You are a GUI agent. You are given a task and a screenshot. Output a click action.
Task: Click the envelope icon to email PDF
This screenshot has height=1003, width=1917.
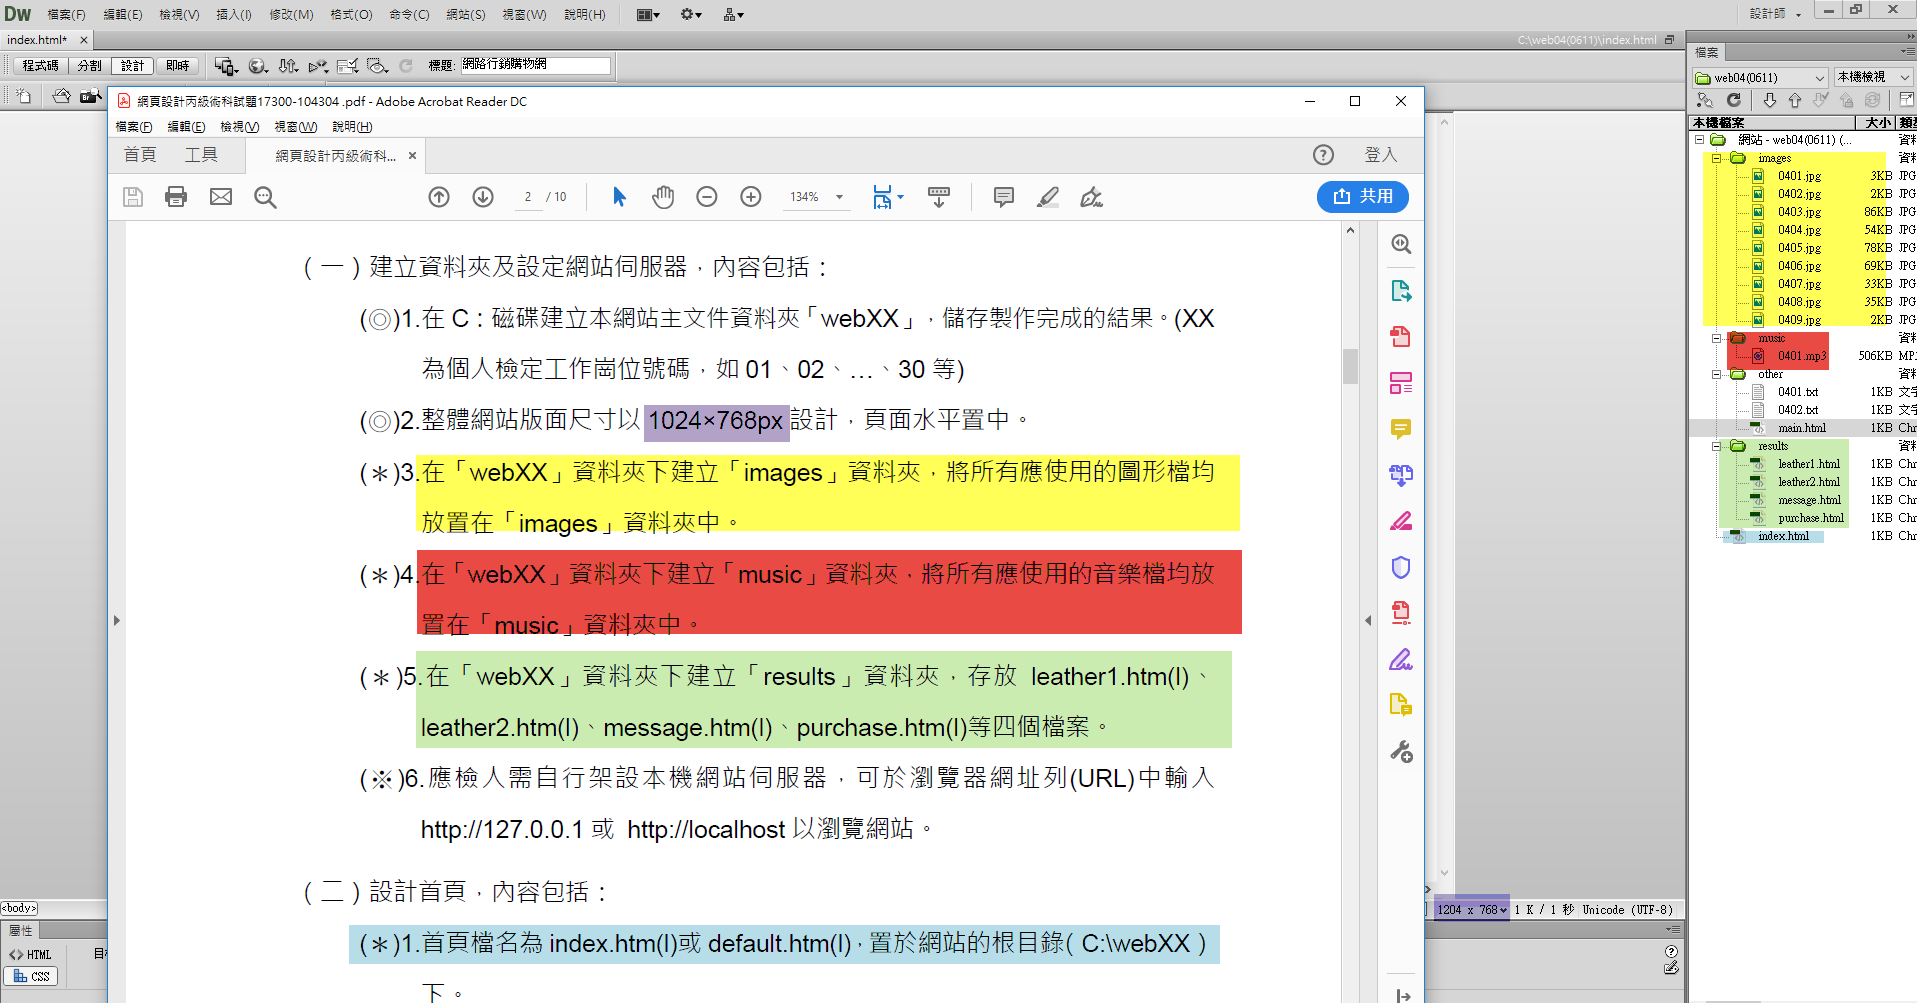[221, 197]
